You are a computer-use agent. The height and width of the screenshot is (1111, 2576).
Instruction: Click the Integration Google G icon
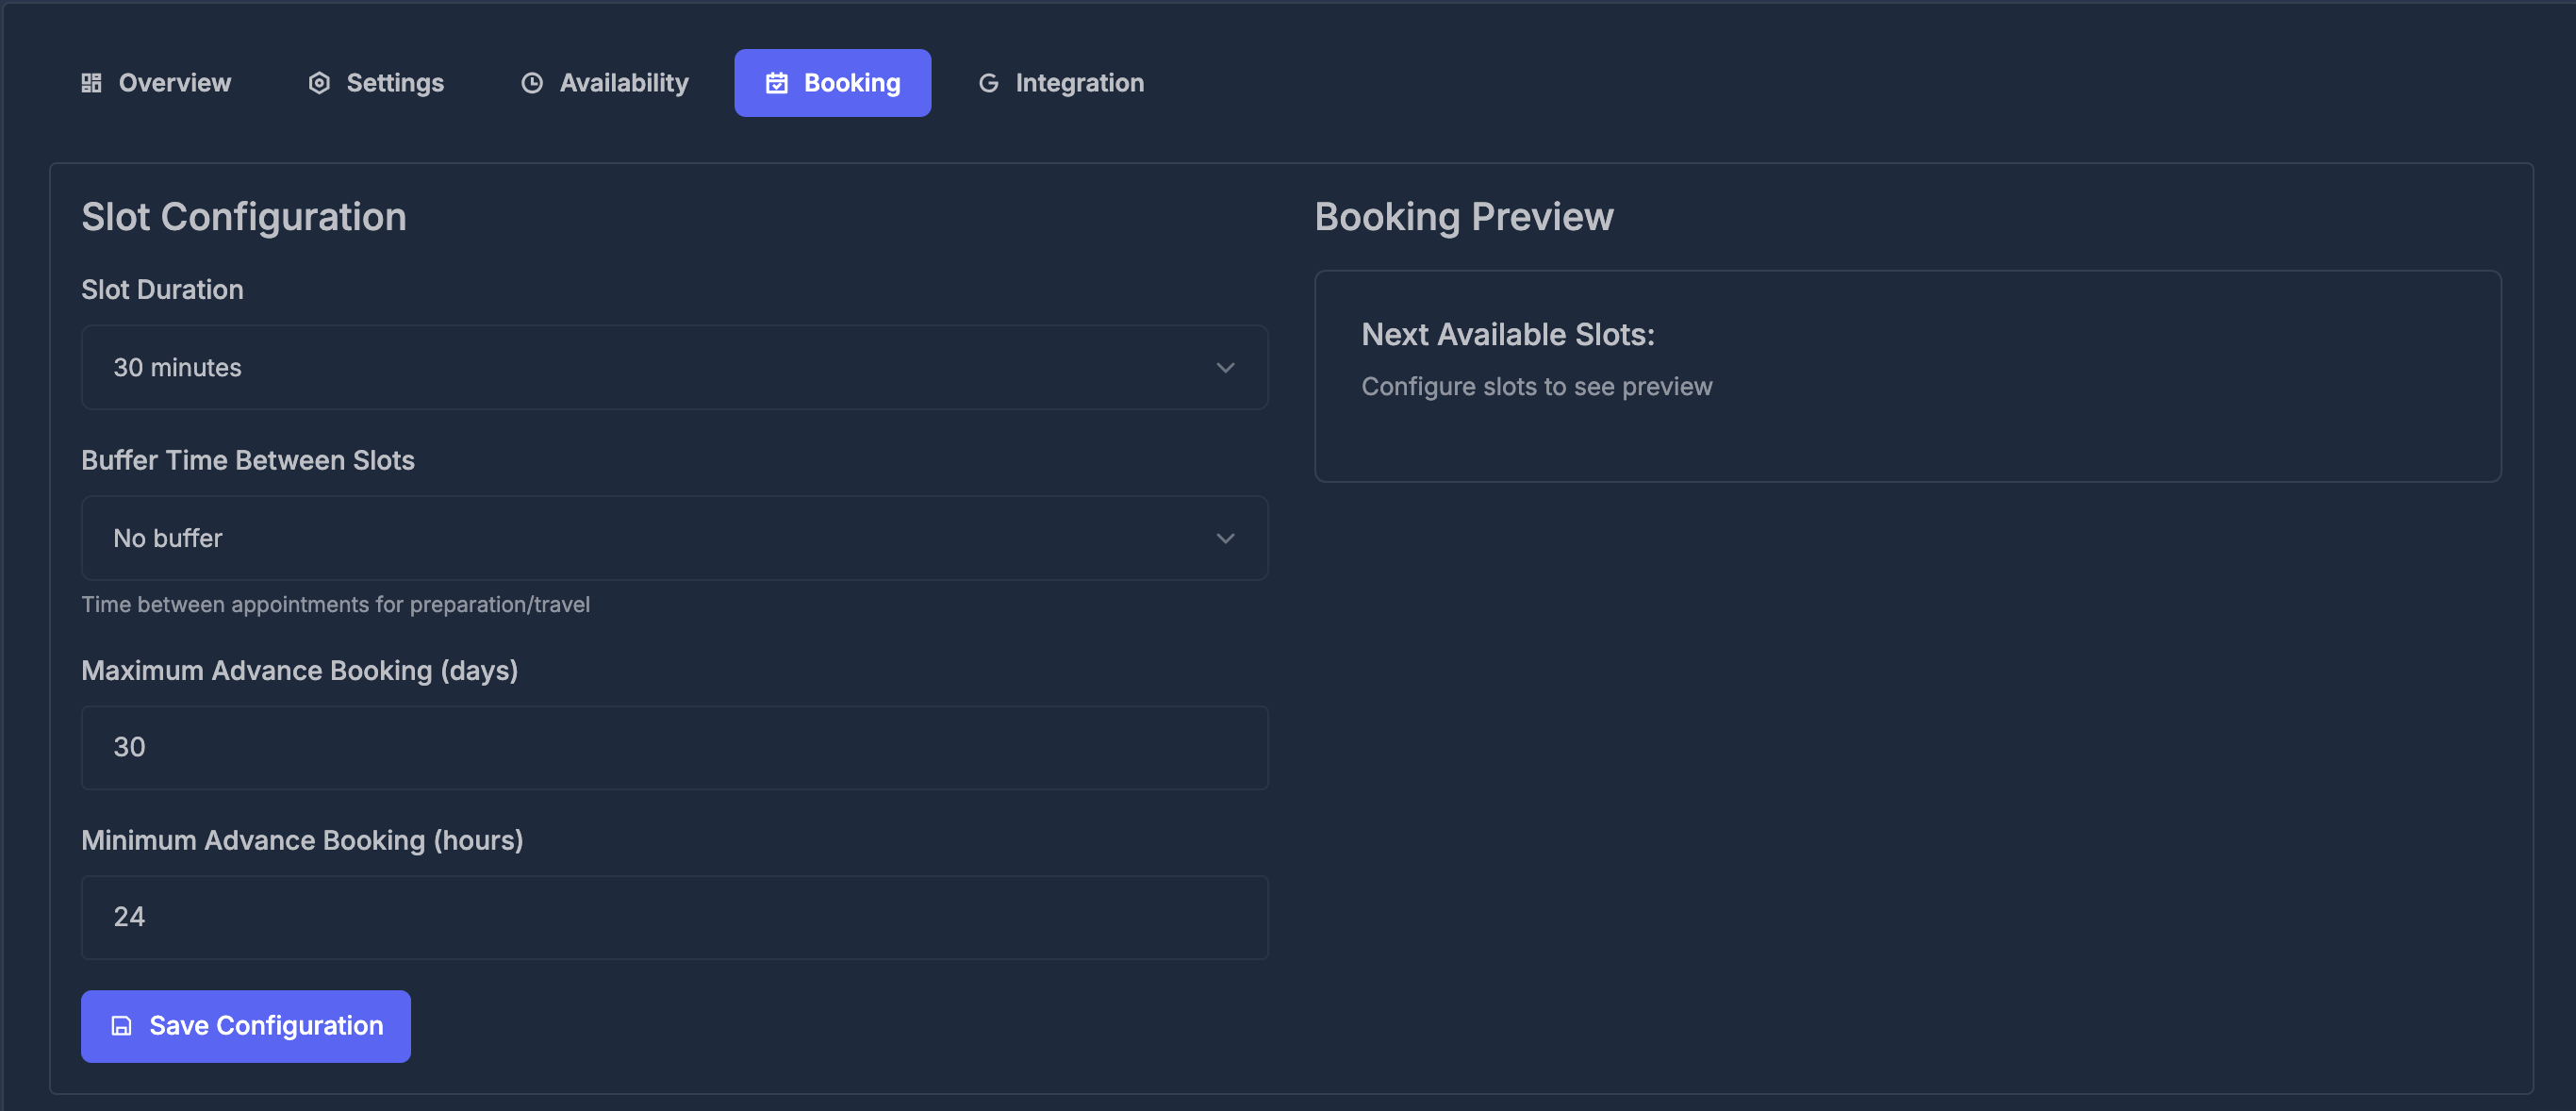tap(988, 83)
